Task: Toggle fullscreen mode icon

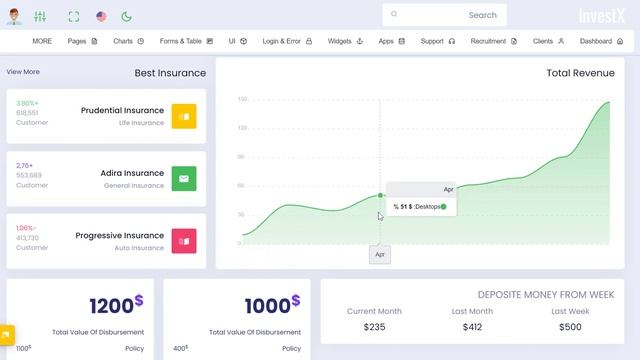Action: click(x=74, y=17)
